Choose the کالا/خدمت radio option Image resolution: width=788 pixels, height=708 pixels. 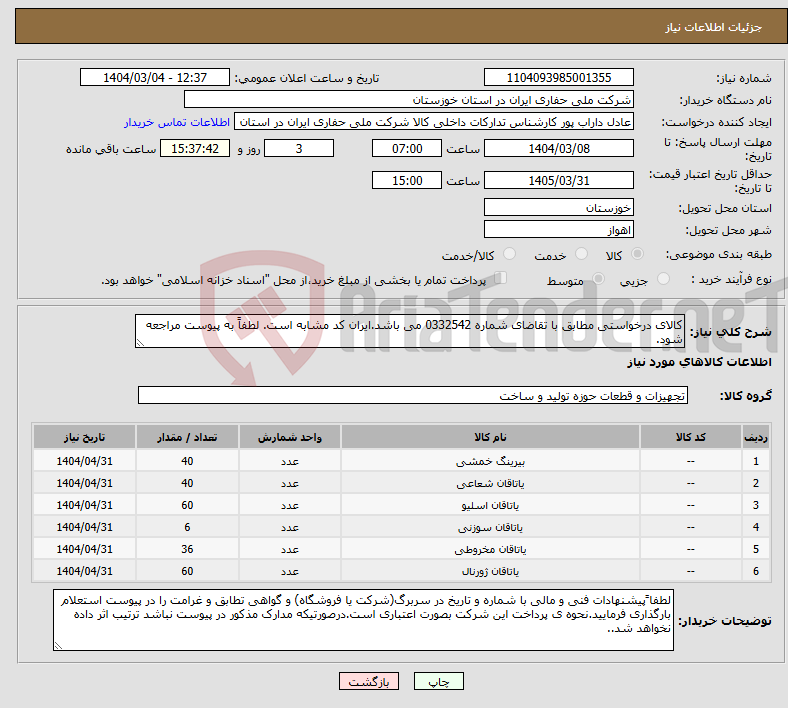[x=509, y=255]
